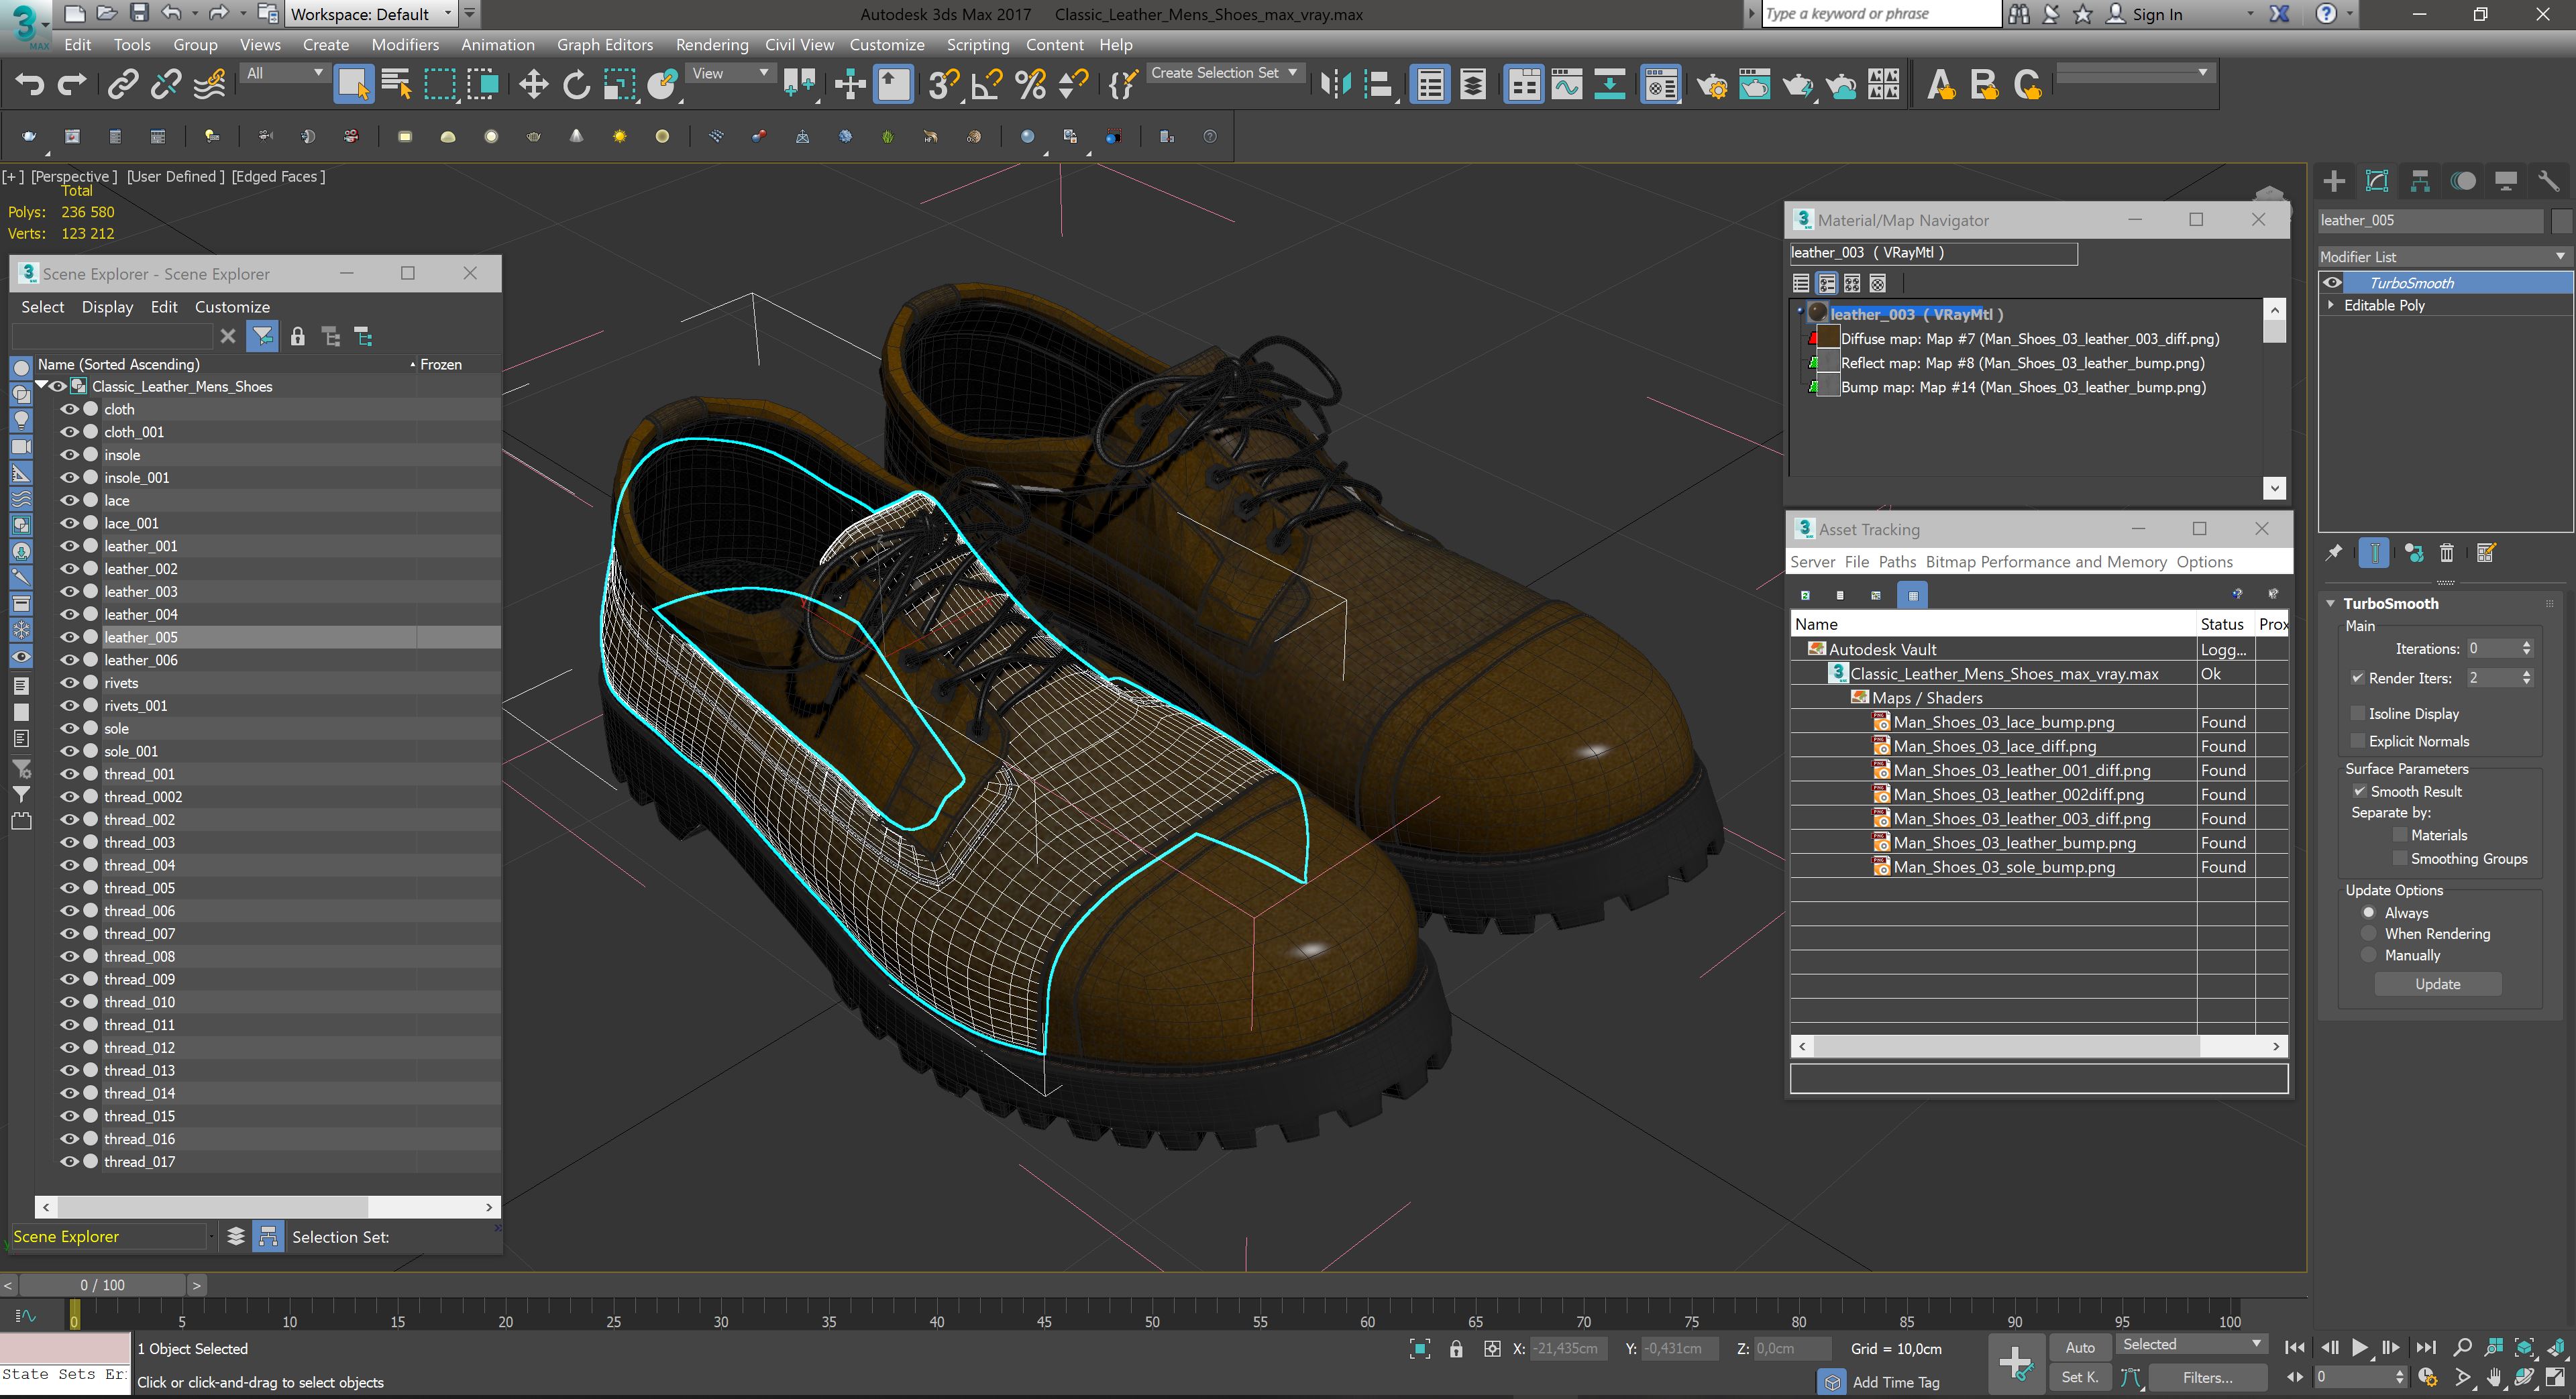
Task: Toggle Smooth Result checkbox
Action: pyautogui.click(x=2359, y=791)
